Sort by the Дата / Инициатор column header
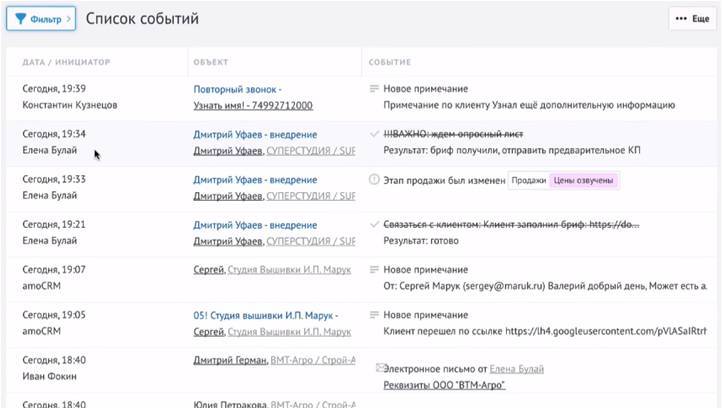722x409 pixels. 66,62
